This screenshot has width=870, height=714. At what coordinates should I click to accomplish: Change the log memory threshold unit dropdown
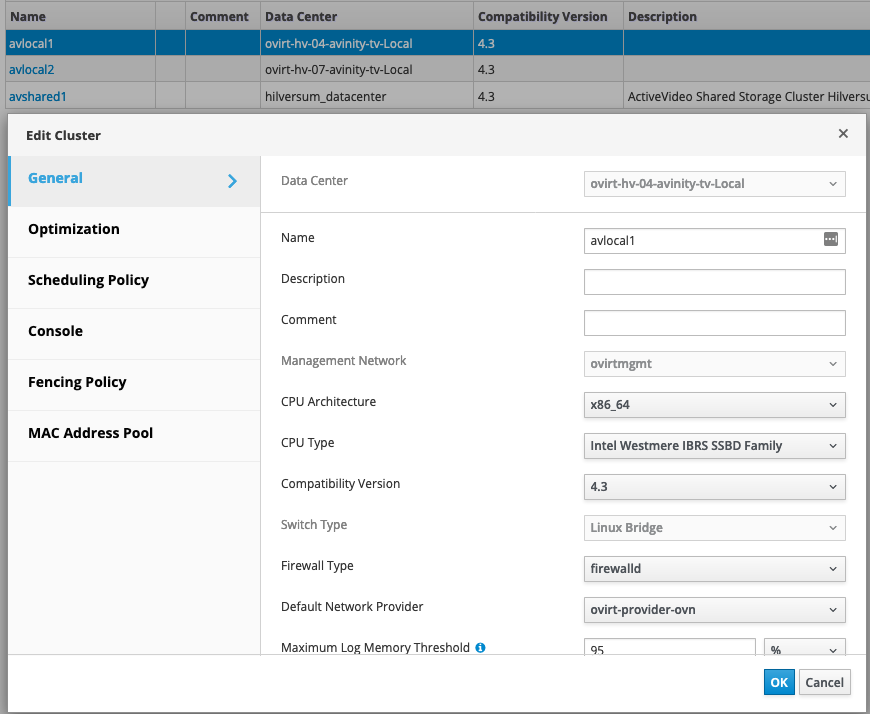coord(804,648)
